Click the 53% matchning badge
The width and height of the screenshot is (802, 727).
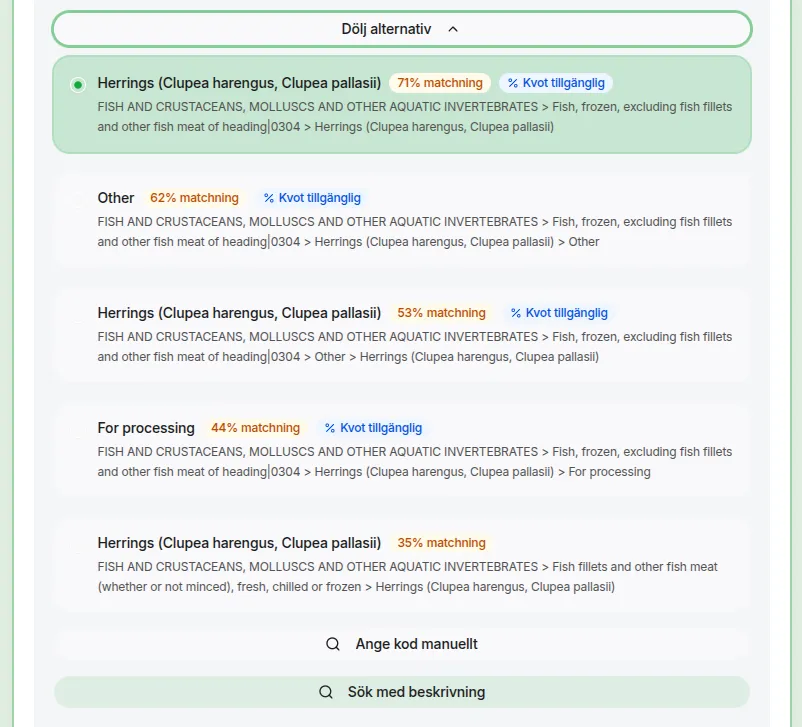(441, 313)
